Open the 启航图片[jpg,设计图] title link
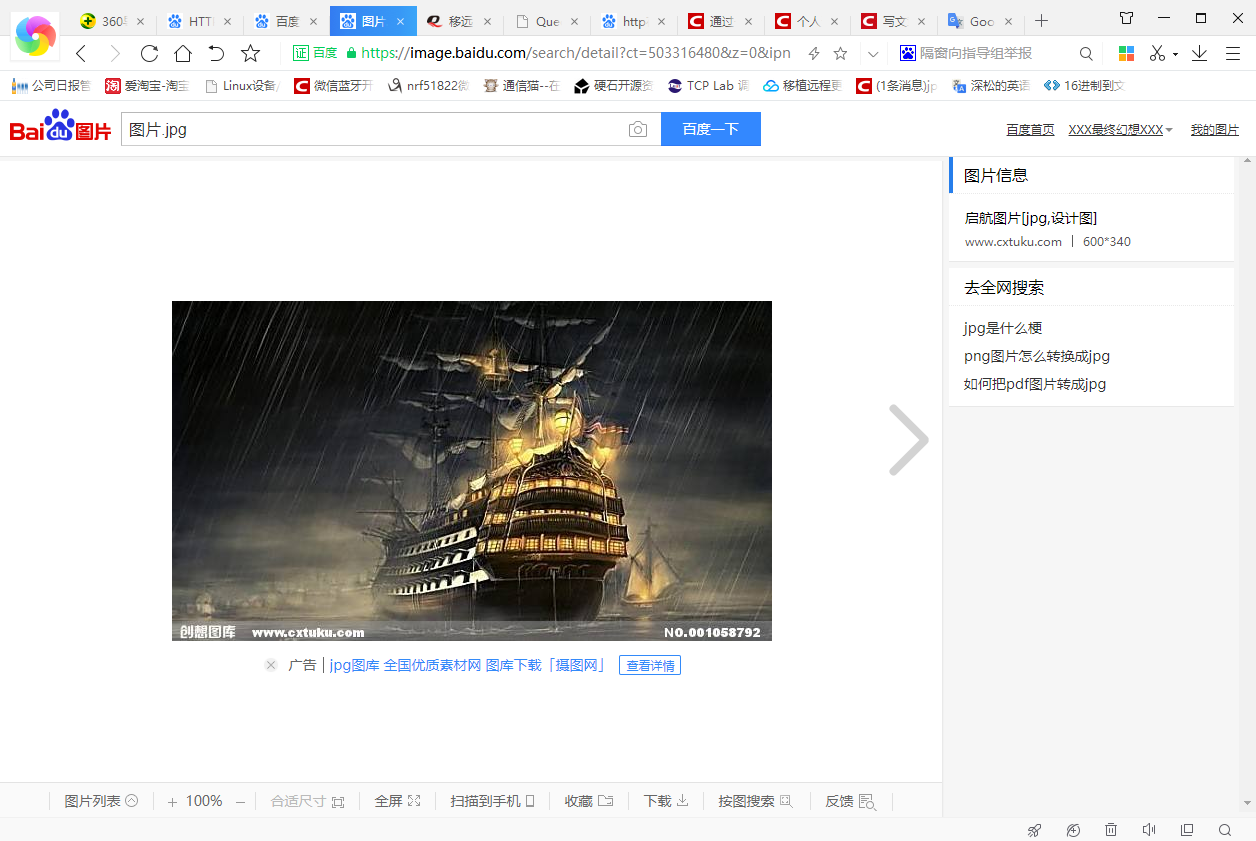 1031,218
